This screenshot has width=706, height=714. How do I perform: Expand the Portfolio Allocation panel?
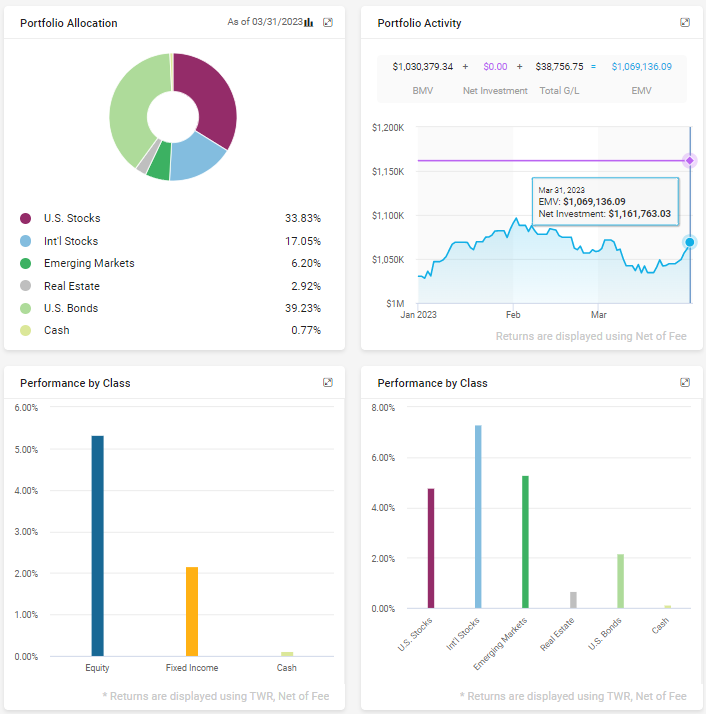(327, 22)
